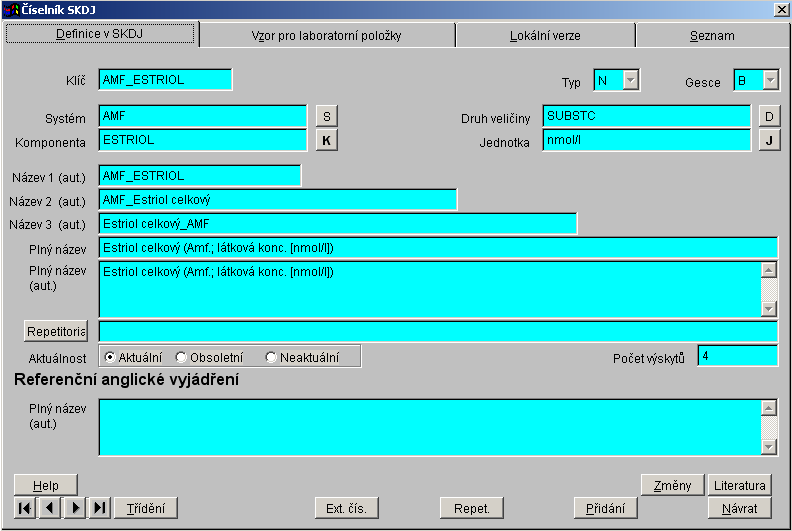
Task: Click the Přidání button
Action: pos(605,508)
